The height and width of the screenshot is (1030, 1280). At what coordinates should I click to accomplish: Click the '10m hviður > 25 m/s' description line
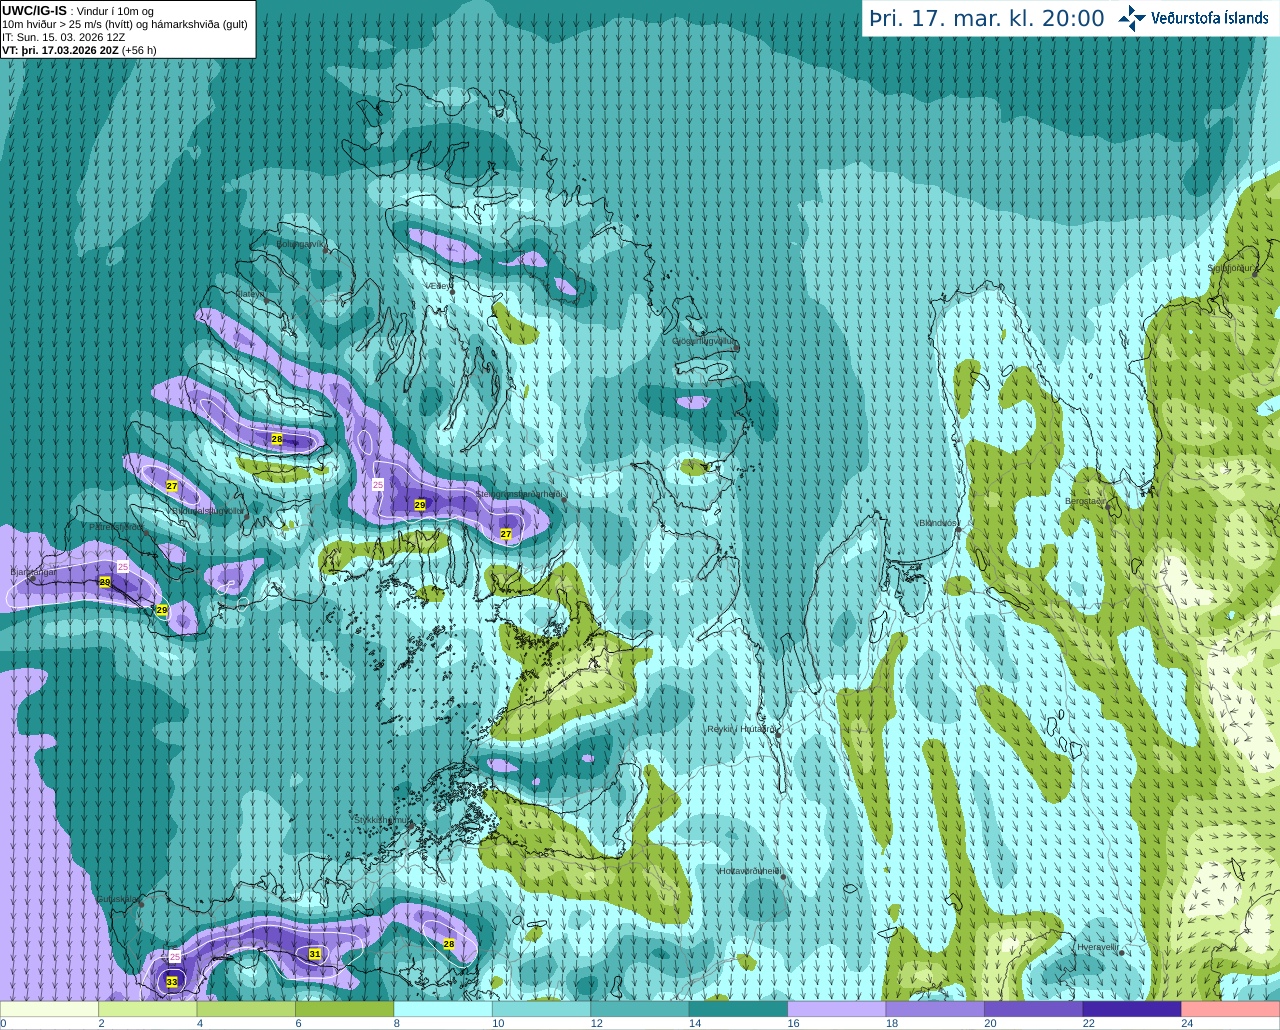coord(125,24)
